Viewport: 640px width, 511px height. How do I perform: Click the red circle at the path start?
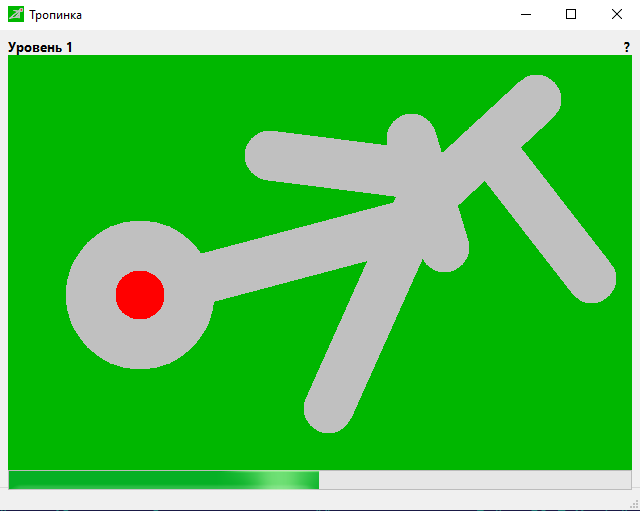tap(140, 295)
